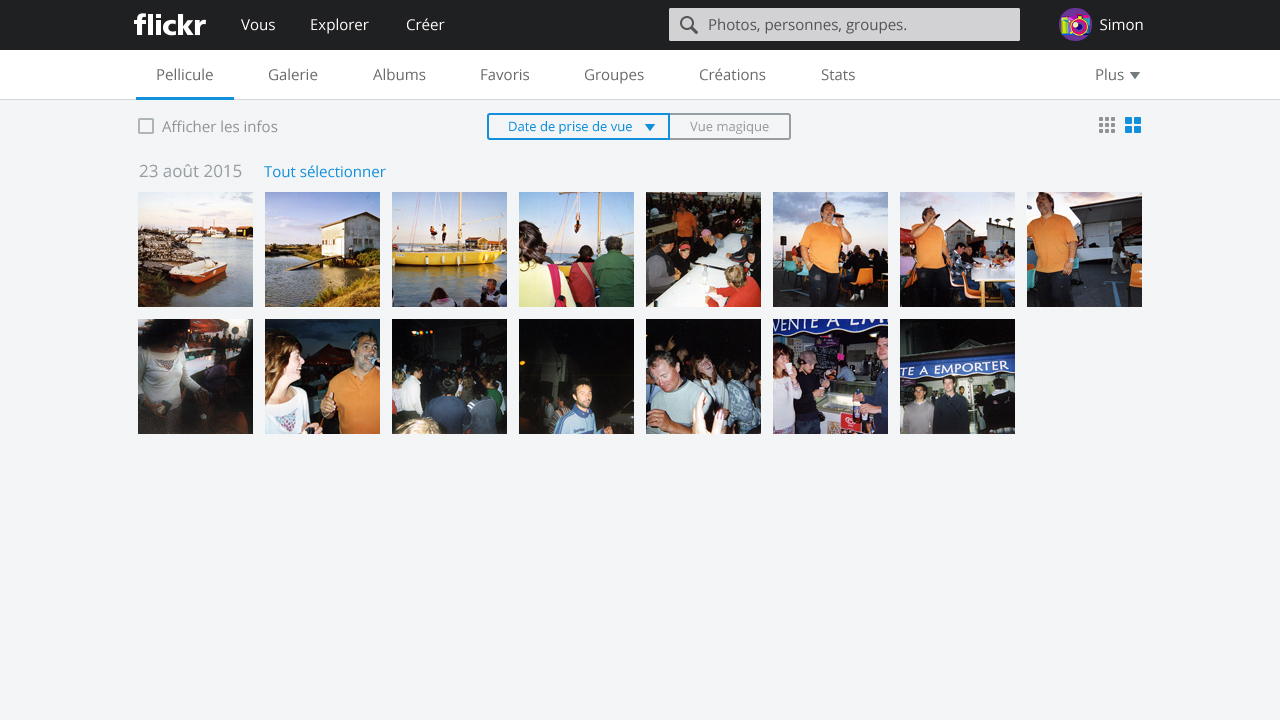Click the 23 août 2015 date heading
Viewport: 1280px width, 720px height.
190,171
